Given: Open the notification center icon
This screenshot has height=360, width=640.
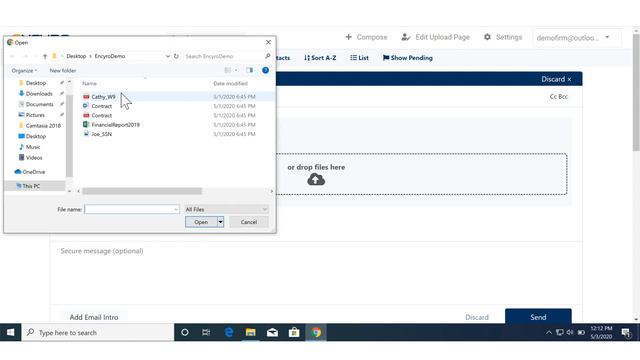Looking at the screenshot, I should [x=626, y=333].
